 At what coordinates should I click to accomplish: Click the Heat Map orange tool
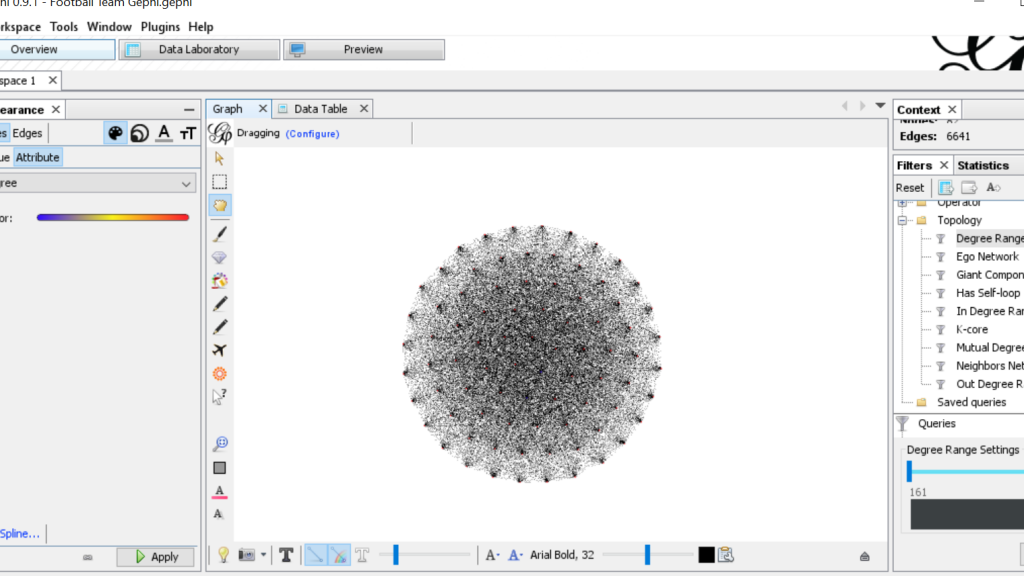219,374
